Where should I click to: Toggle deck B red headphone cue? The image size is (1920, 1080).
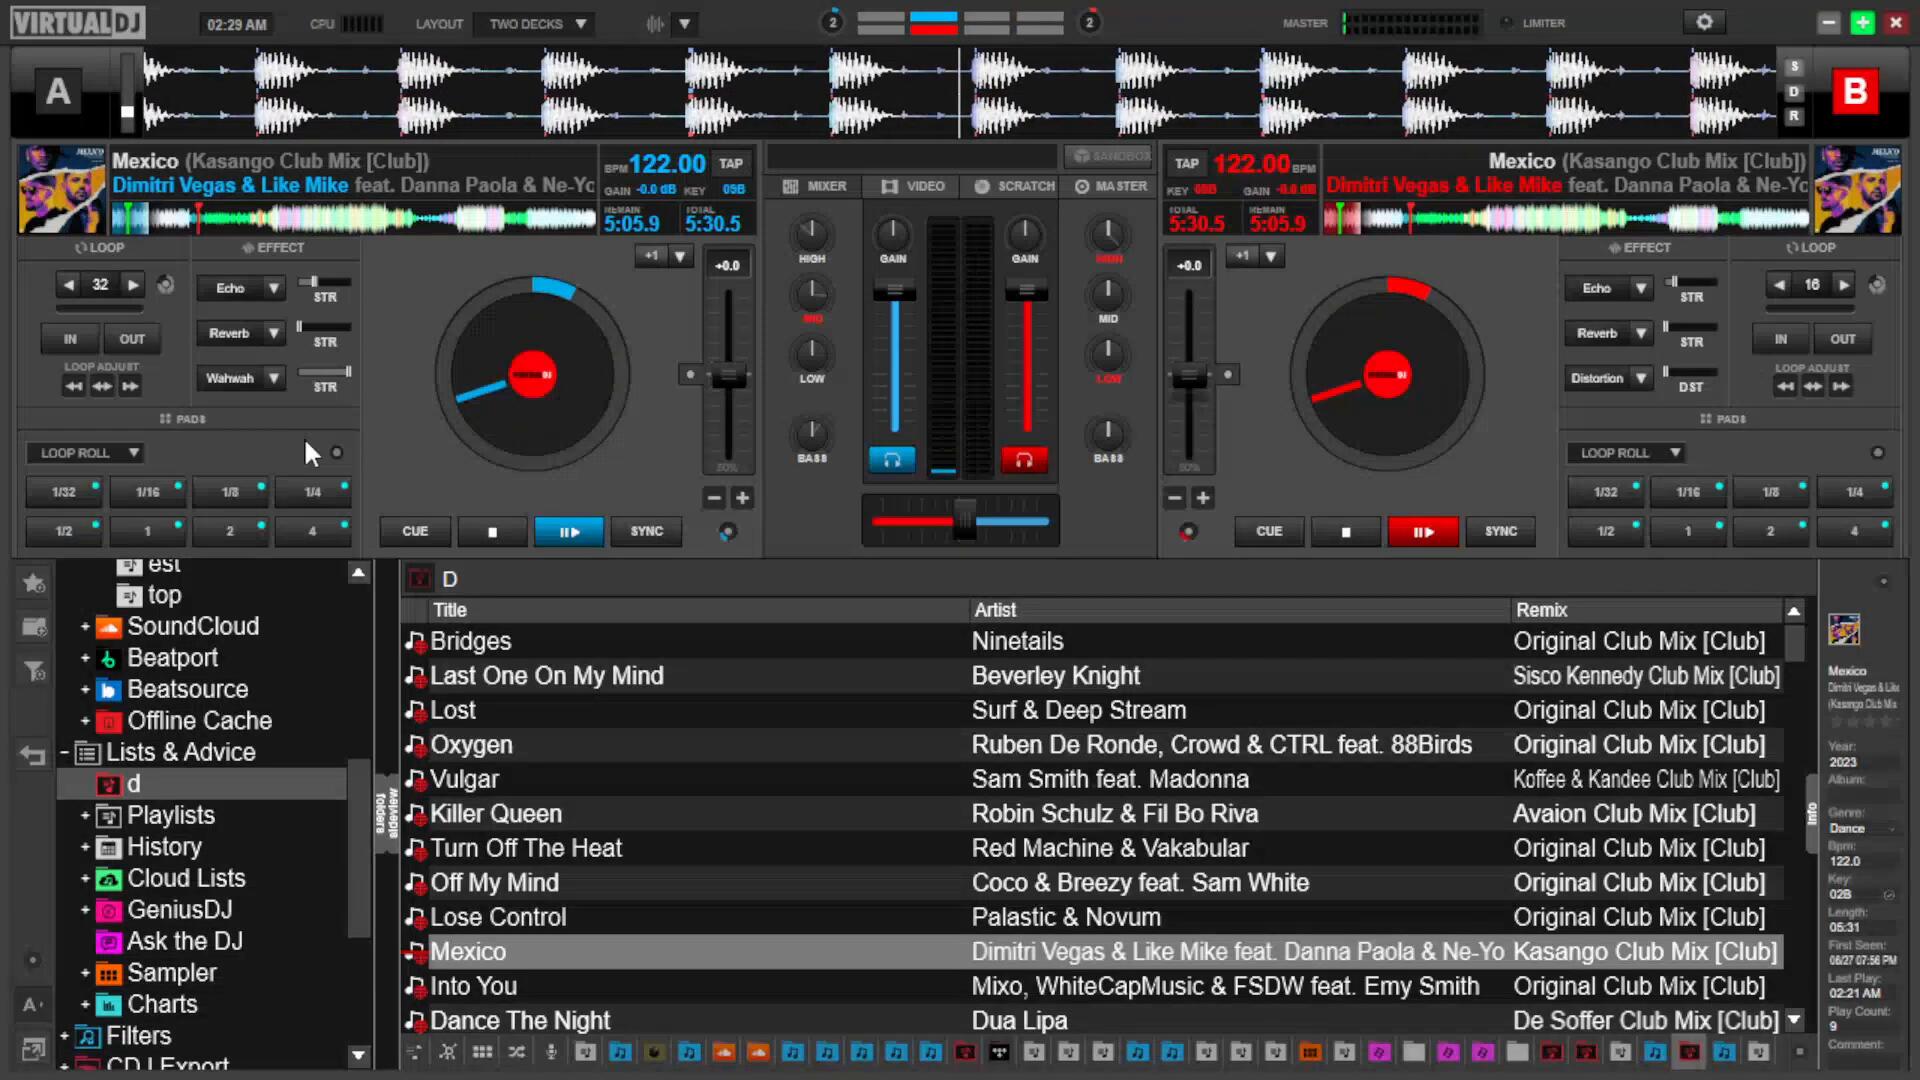(x=1024, y=460)
